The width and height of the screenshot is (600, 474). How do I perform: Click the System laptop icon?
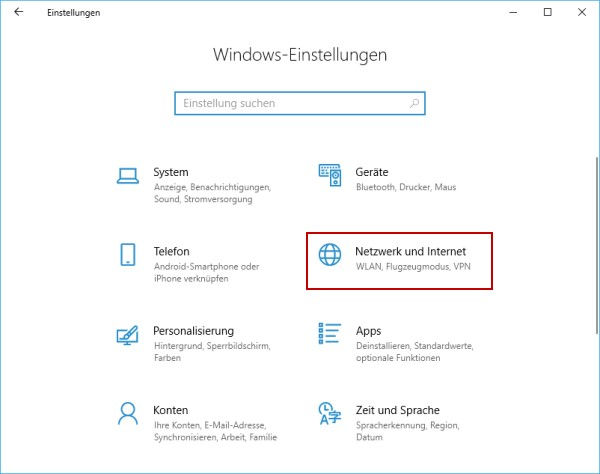[127, 176]
